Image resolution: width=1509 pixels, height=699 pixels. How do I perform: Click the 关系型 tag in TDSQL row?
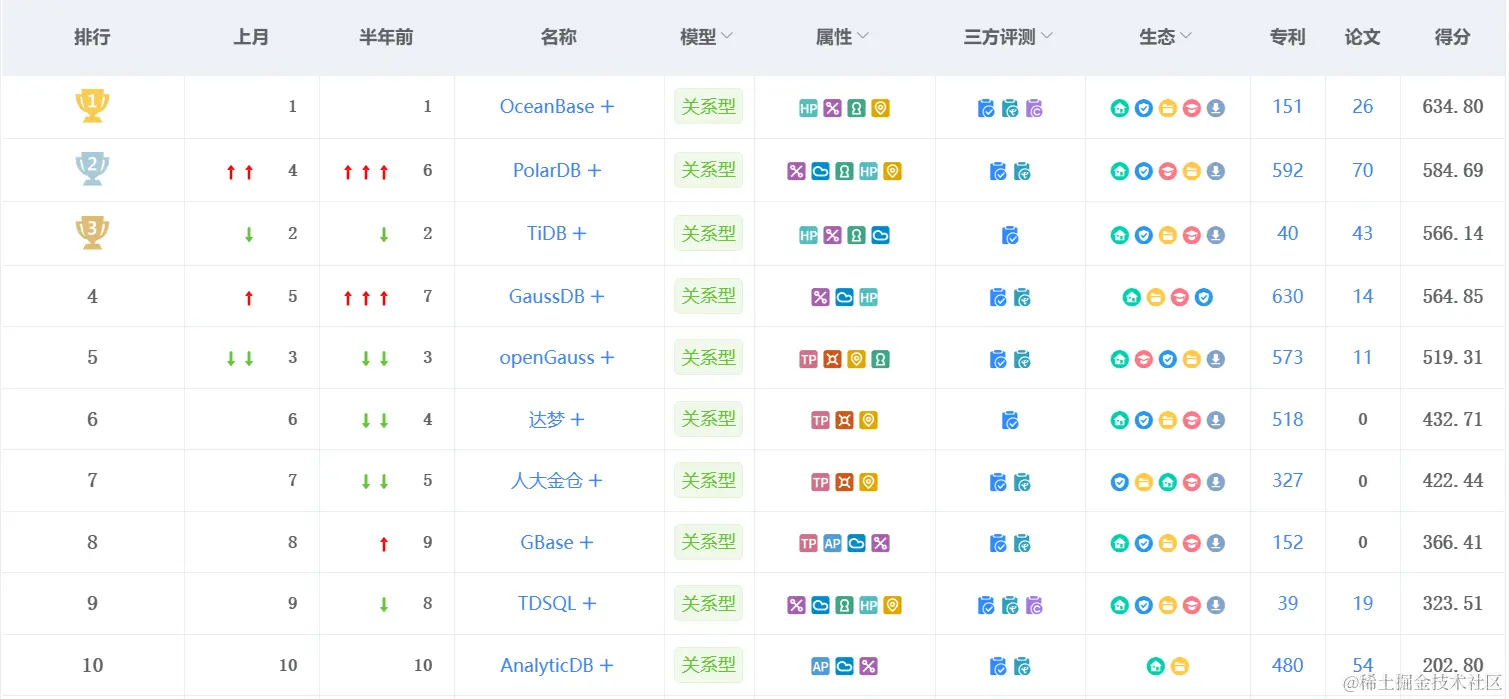click(708, 603)
